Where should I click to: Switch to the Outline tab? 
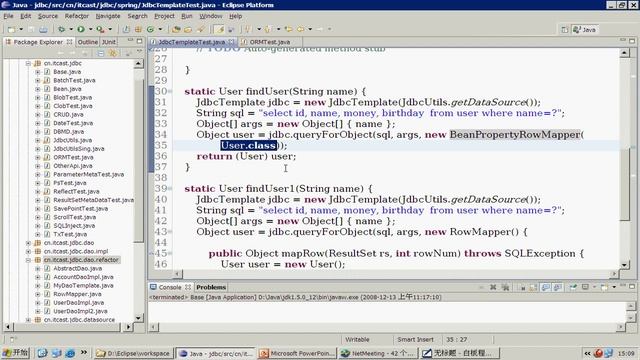(88, 42)
